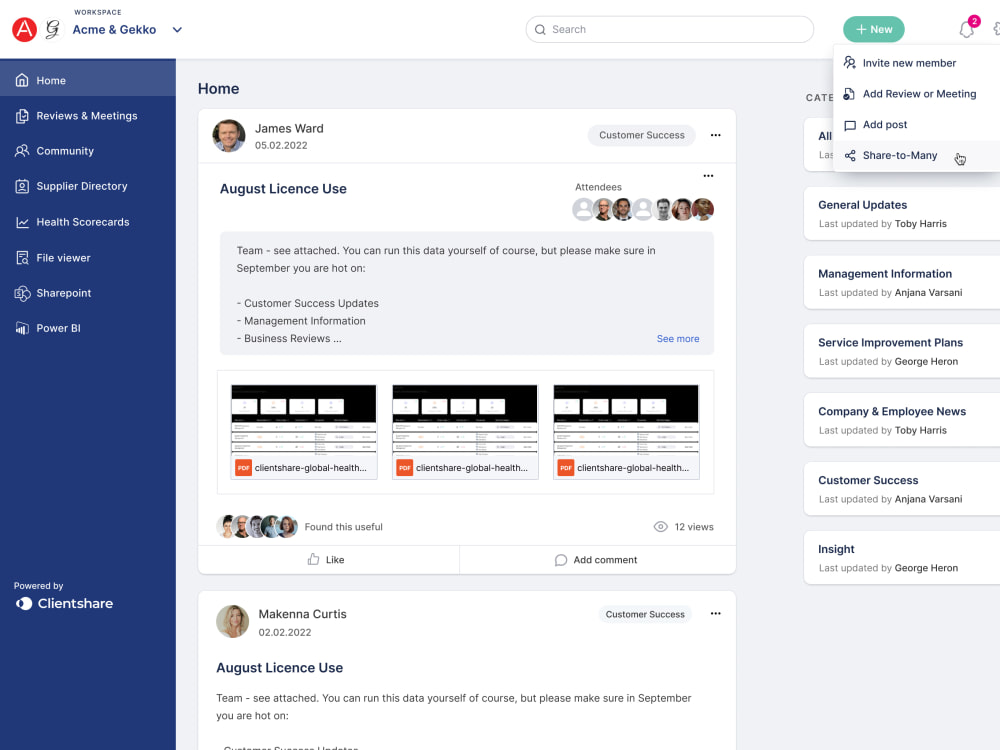Image resolution: width=1000 pixels, height=750 pixels.
Task: Click the Clientshare logo in sidebar footer
Action: [x=64, y=603]
